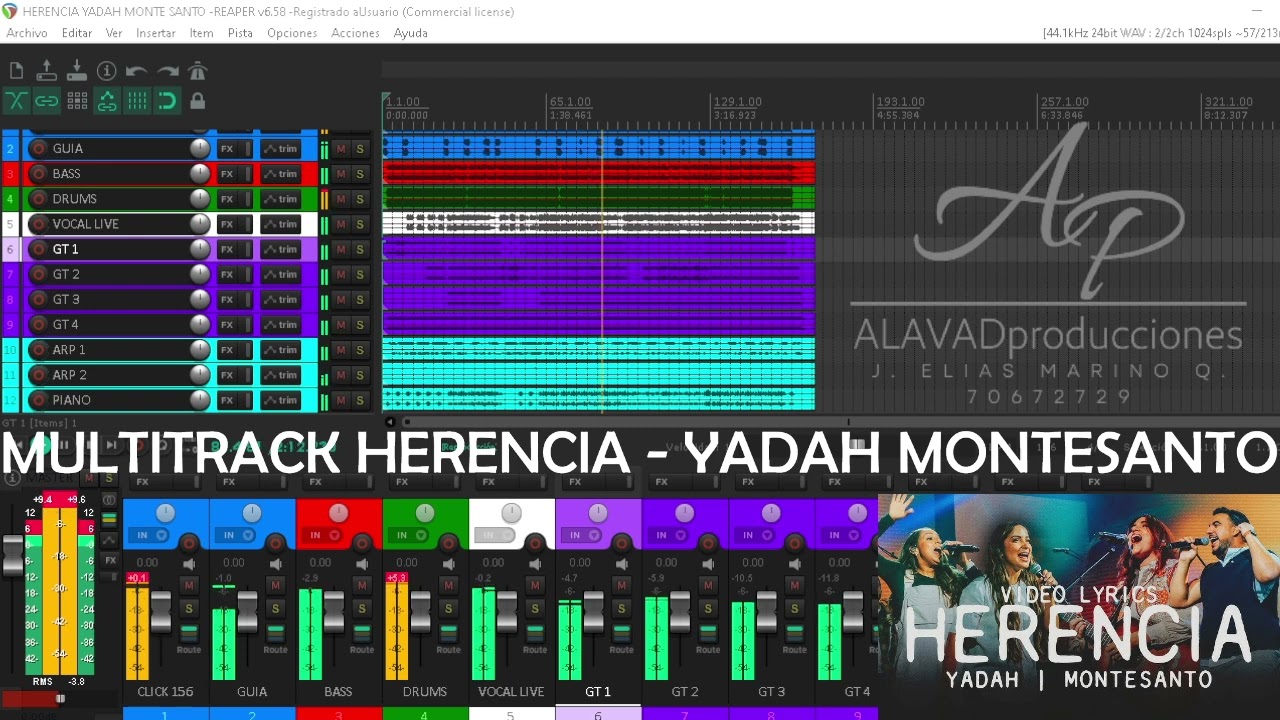Open FX chain for GT 2 track
Viewport: 1280px width, 720px height.
227,274
